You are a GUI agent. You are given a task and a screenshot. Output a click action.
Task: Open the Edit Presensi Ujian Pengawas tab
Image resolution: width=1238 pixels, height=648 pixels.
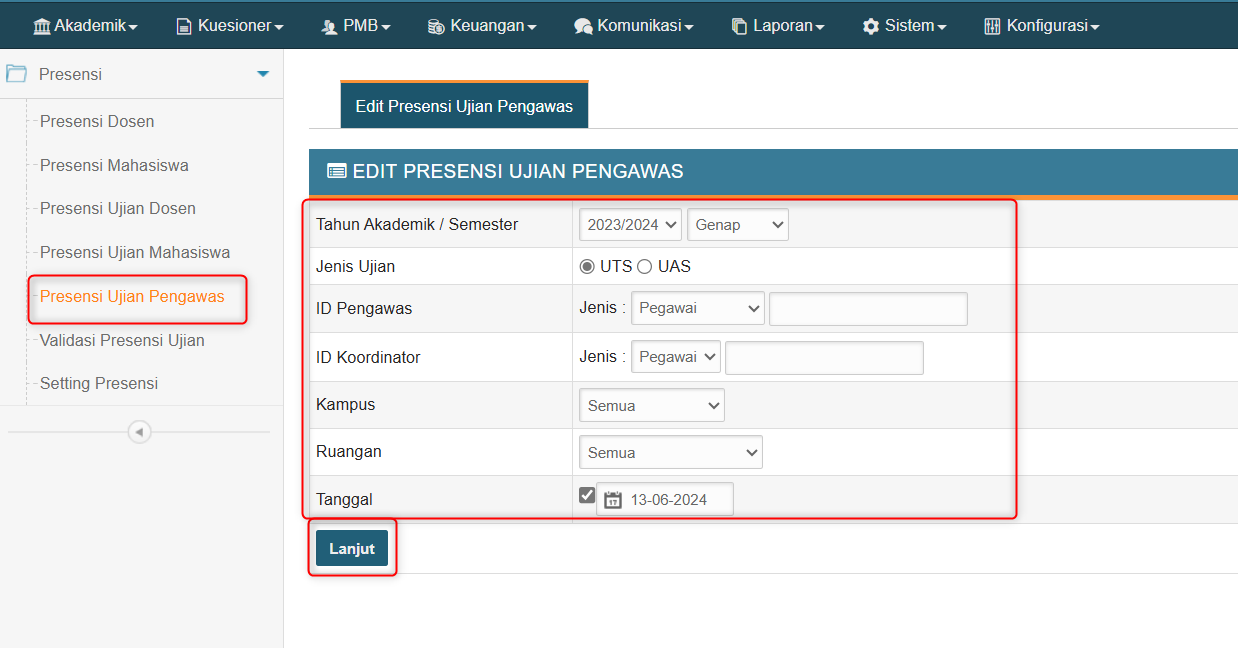[464, 106]
